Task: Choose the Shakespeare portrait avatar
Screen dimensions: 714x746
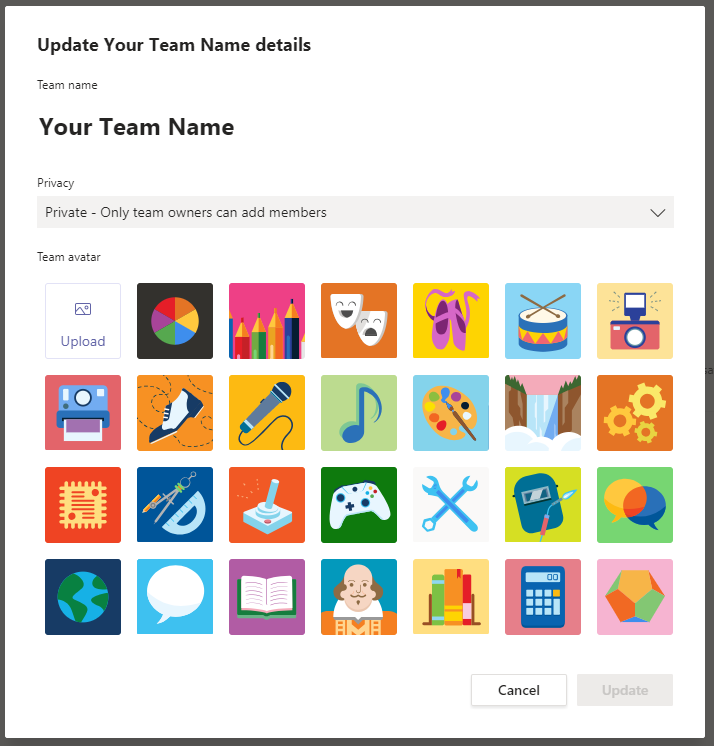Action: coord(359,597)
